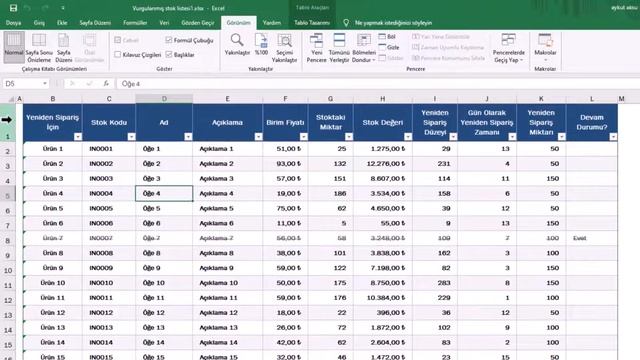Click Seçimi Yakınlaştır icon
This screenshot has height=360, width=640.
point(284,48)
